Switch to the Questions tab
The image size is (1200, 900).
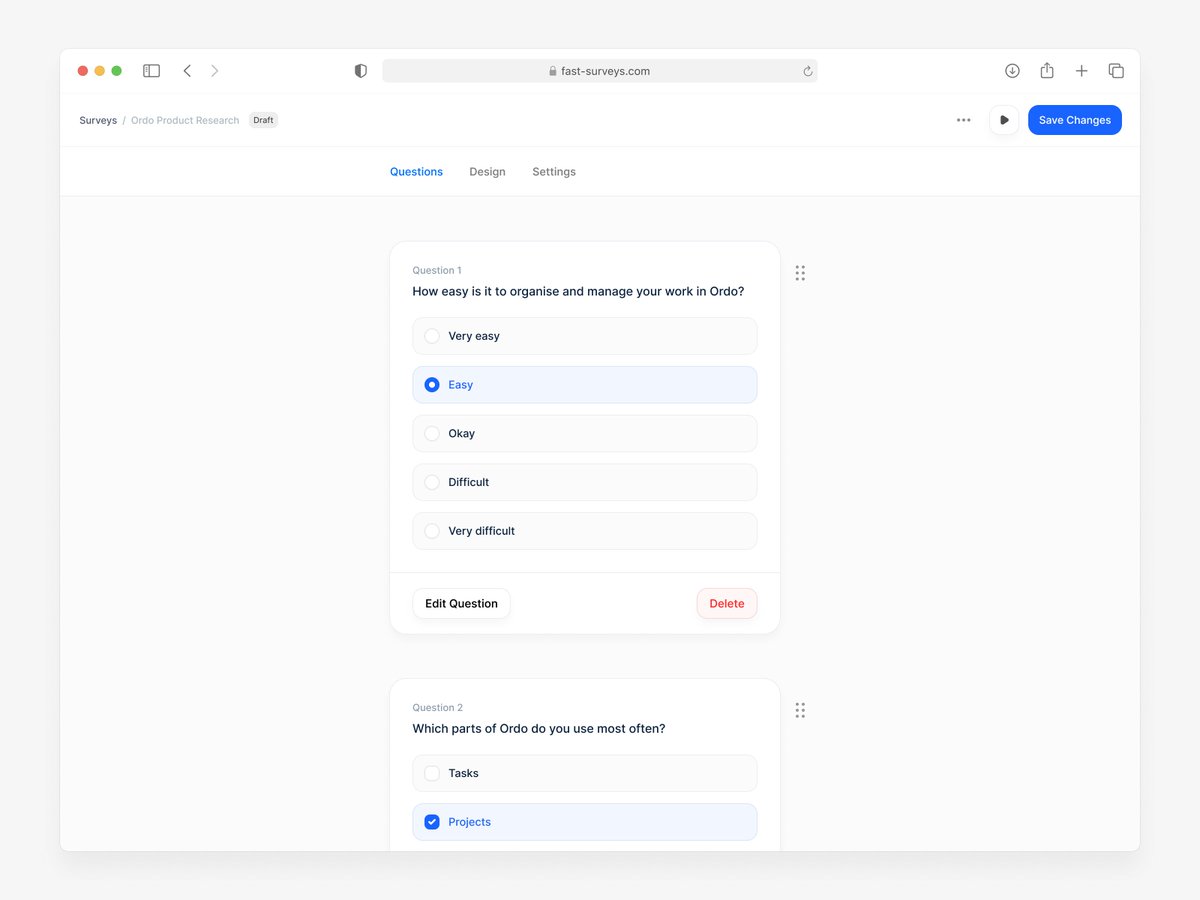(416, 172)
